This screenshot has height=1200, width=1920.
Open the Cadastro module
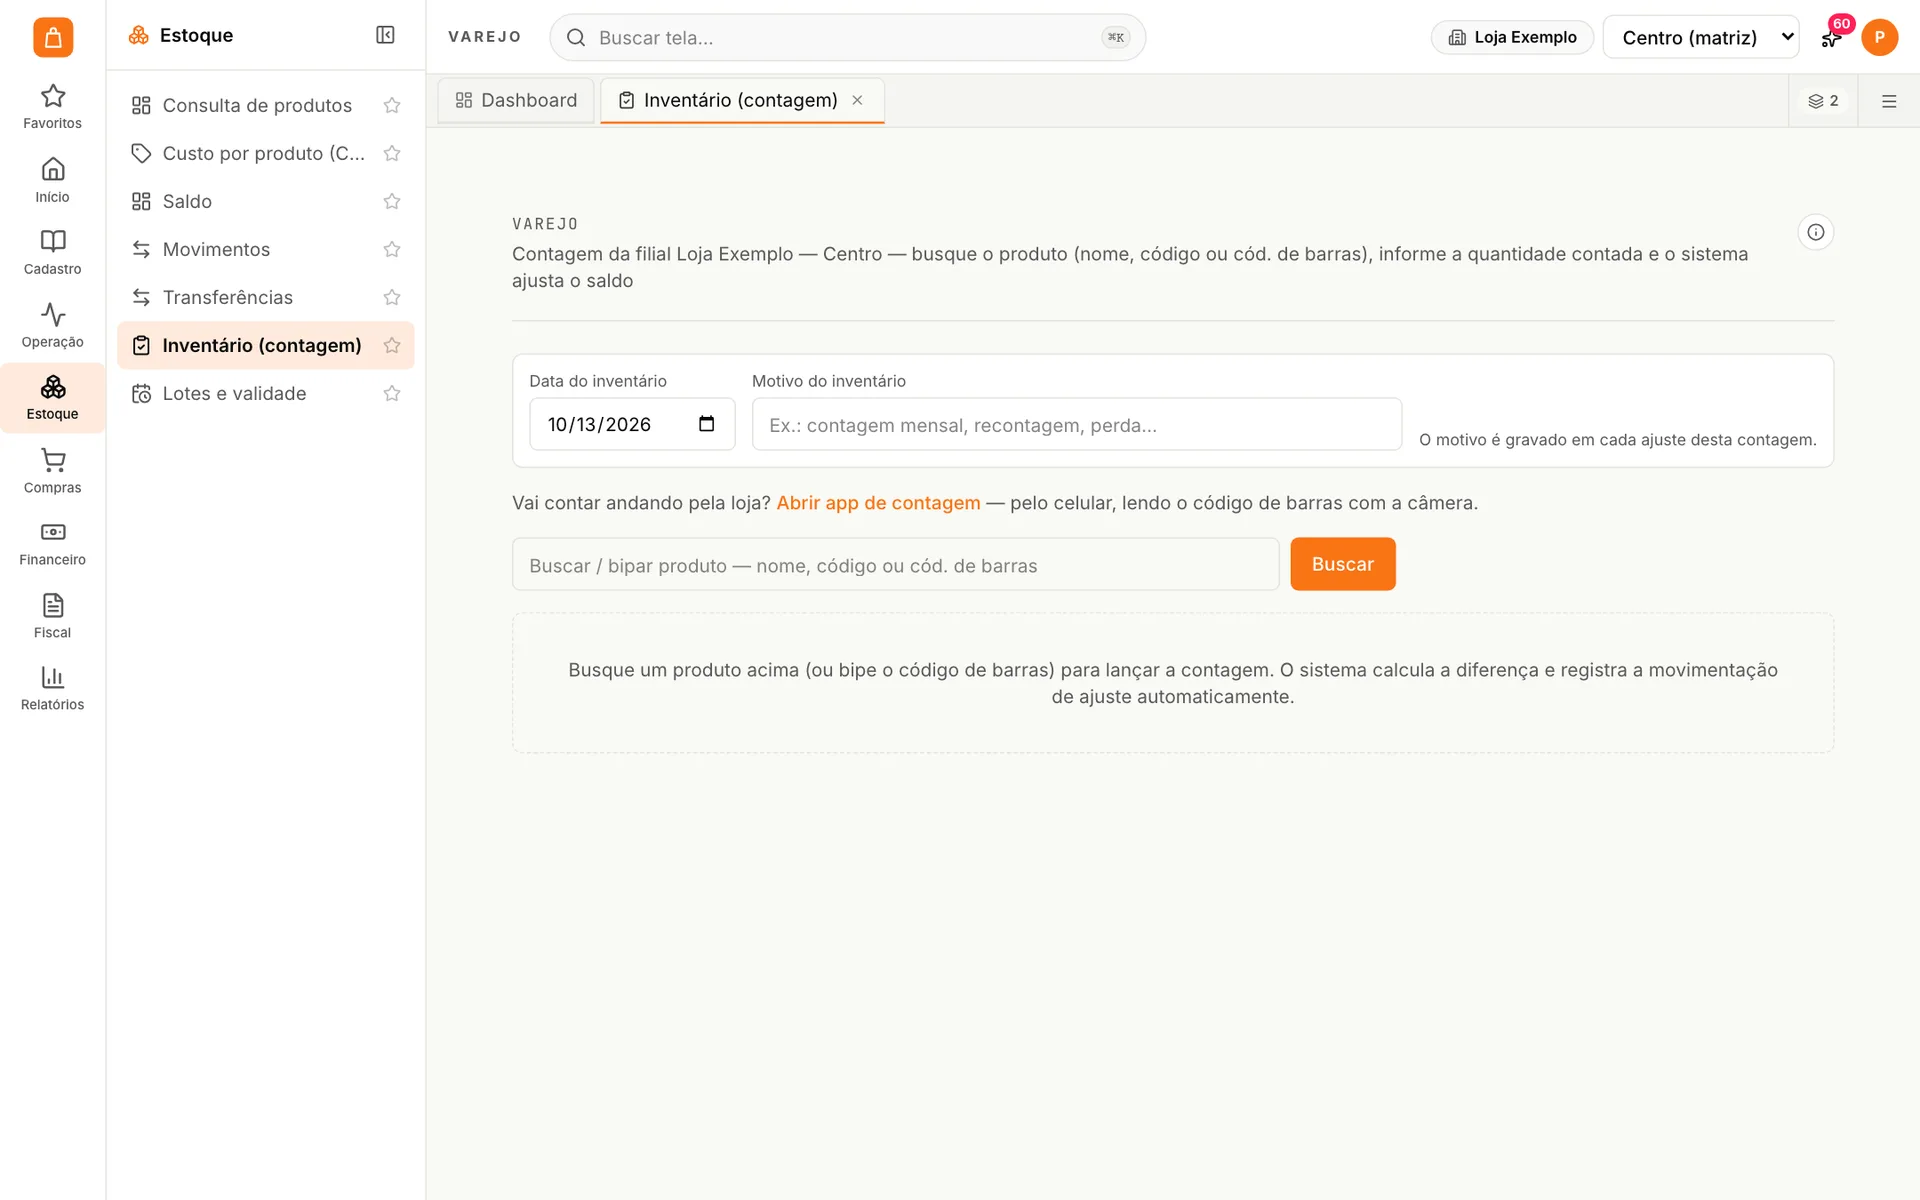(x=52, y=252)
